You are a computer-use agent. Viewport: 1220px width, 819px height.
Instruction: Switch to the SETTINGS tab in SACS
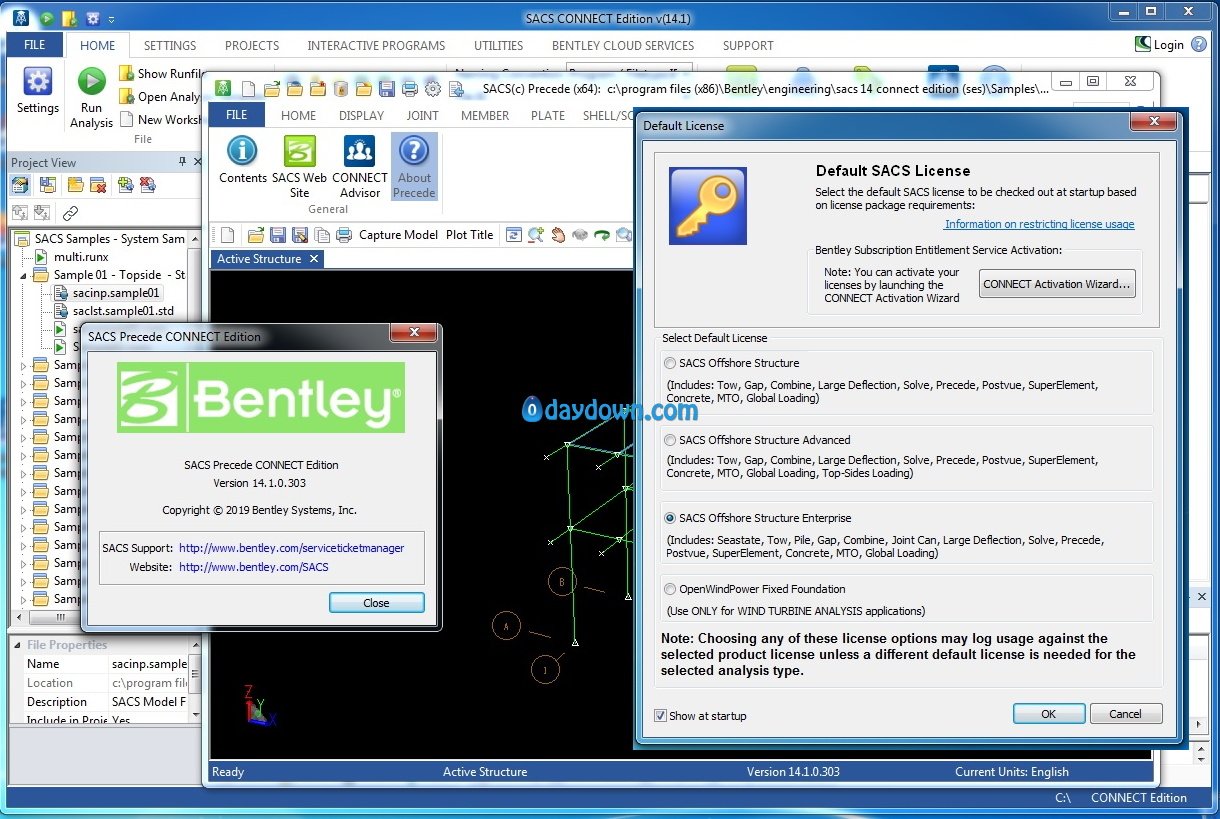click(170, 45)
